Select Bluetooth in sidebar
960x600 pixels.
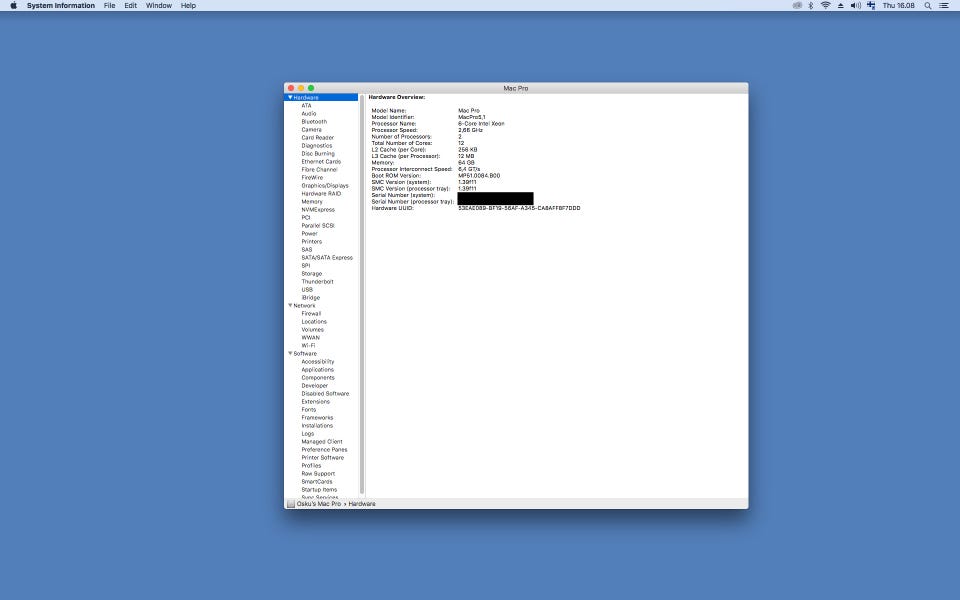[x=314, y=122]
